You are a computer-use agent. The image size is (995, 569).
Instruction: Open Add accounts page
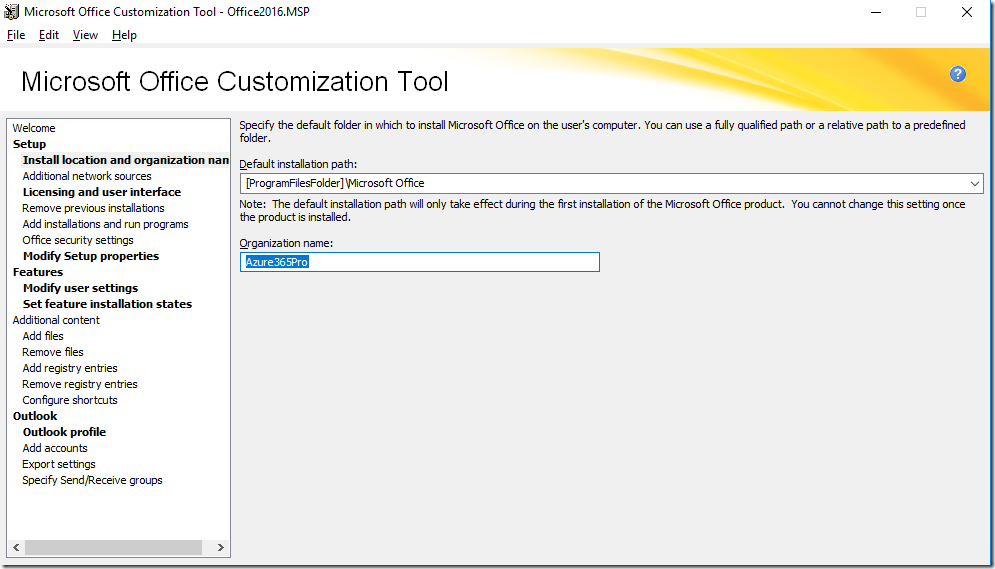(55, 448)
